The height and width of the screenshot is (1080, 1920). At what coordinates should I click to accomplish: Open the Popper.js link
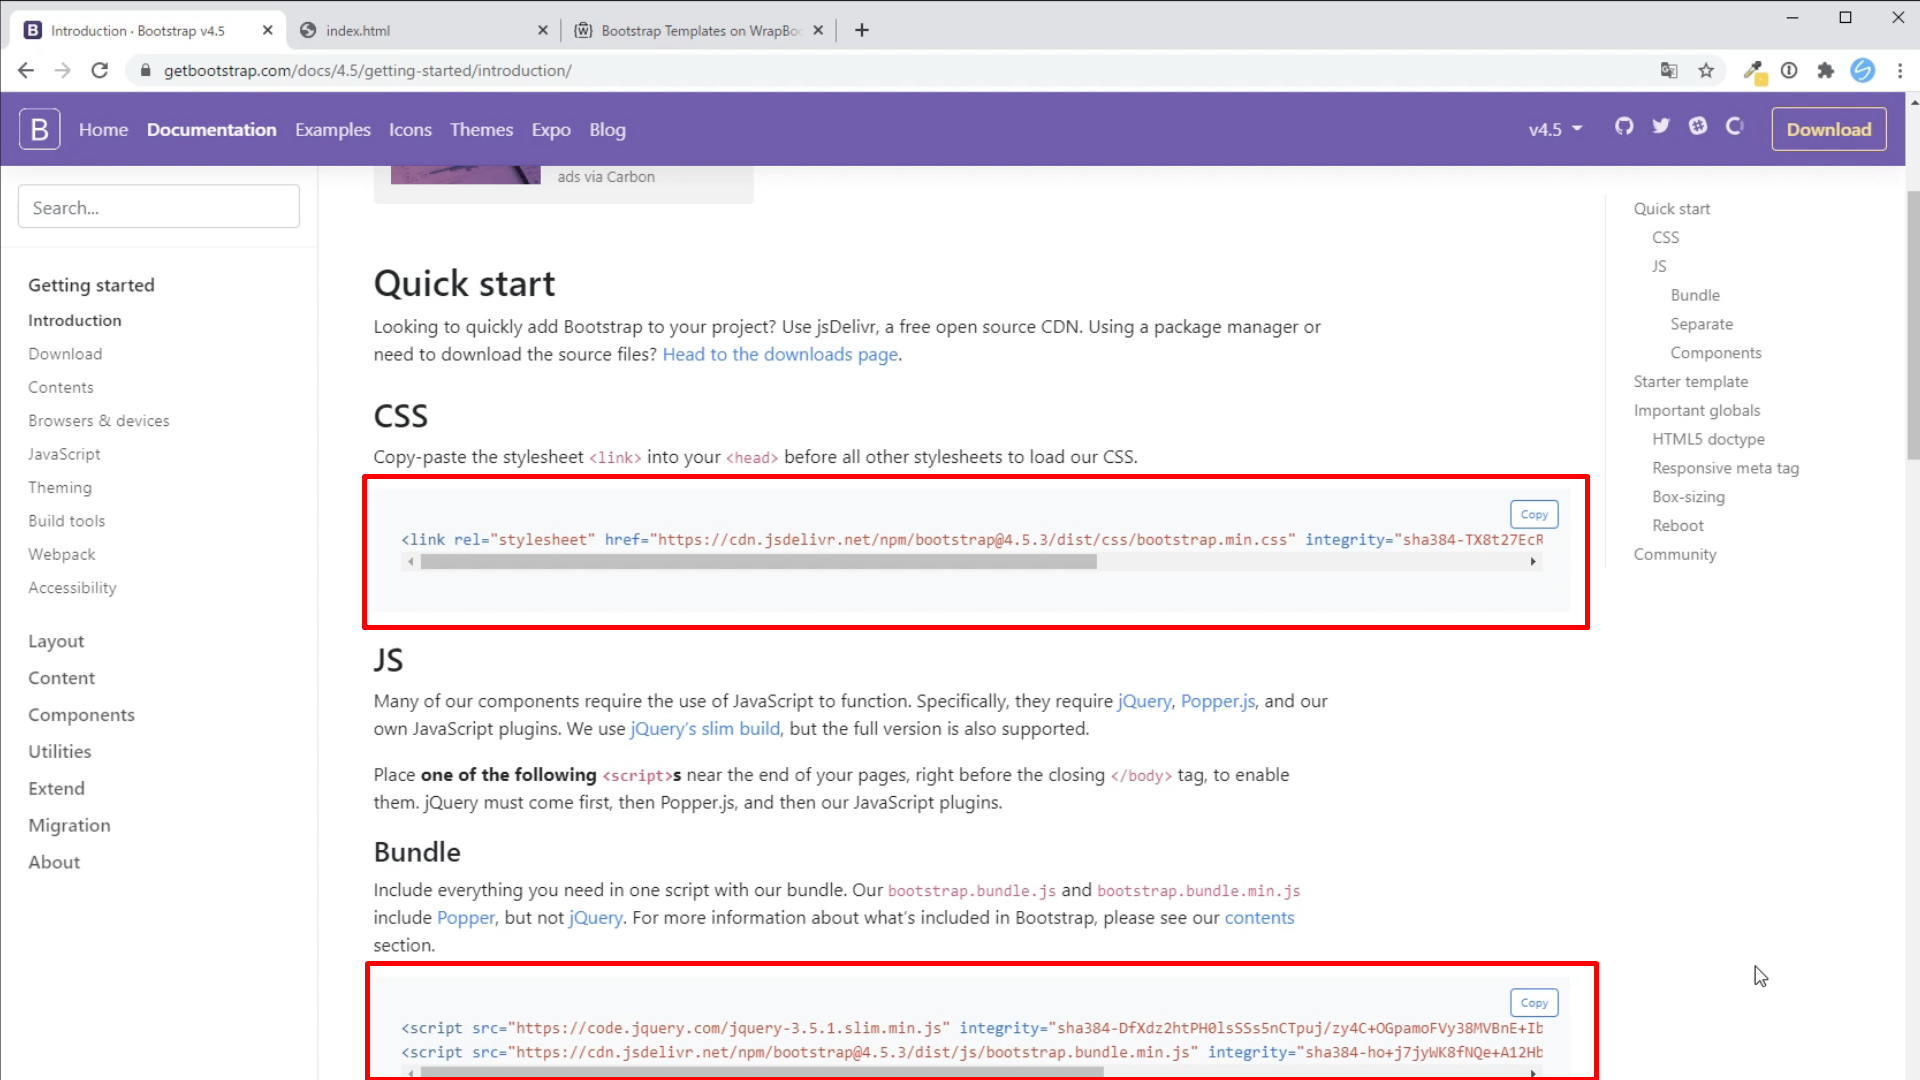1217,701
